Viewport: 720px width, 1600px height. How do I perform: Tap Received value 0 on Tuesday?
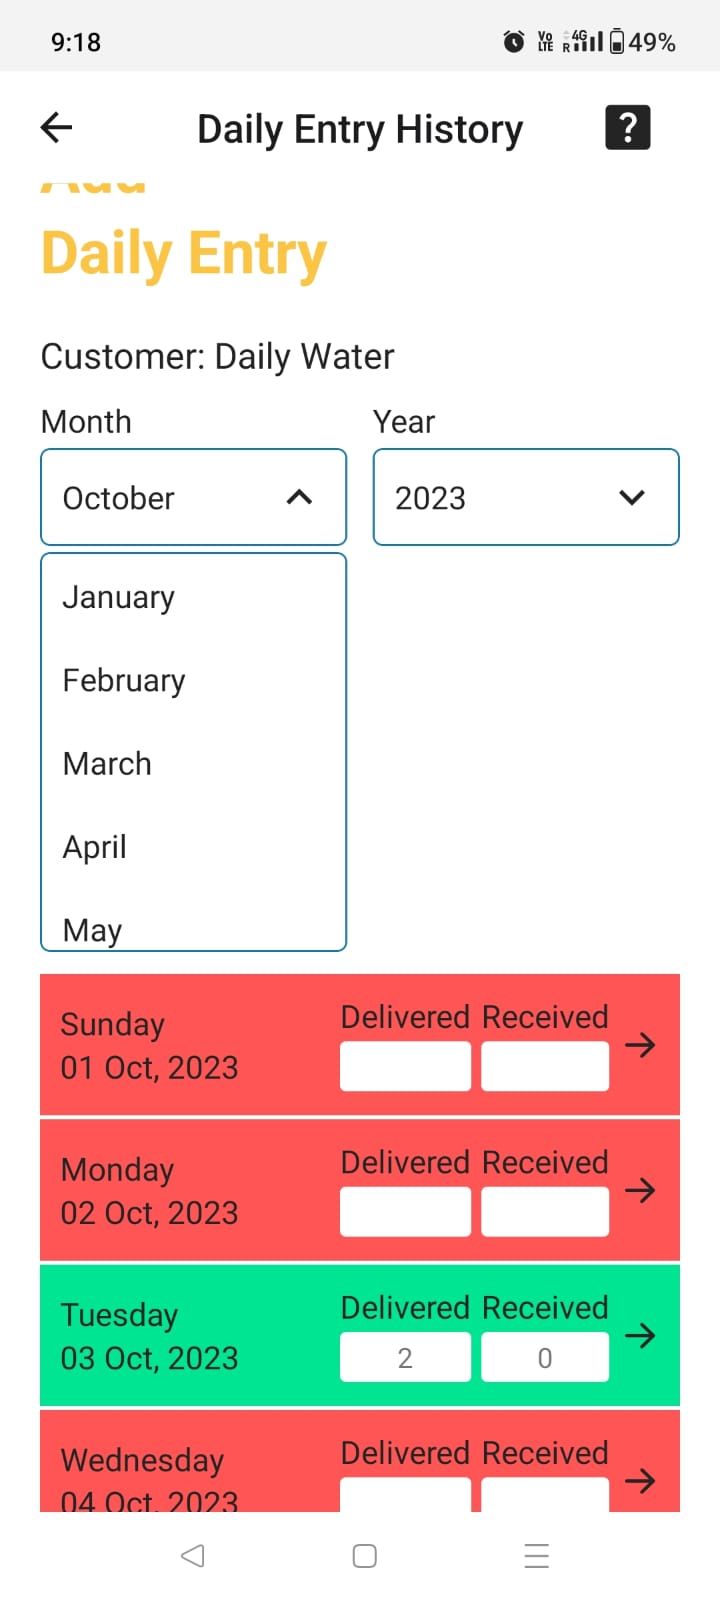pos(545,1357)
